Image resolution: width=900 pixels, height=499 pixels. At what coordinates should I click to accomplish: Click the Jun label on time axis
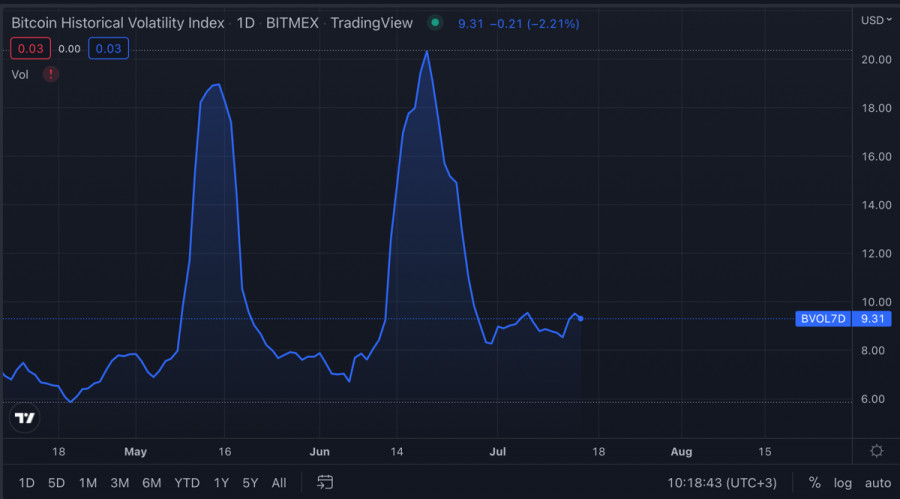click(320, 452)
